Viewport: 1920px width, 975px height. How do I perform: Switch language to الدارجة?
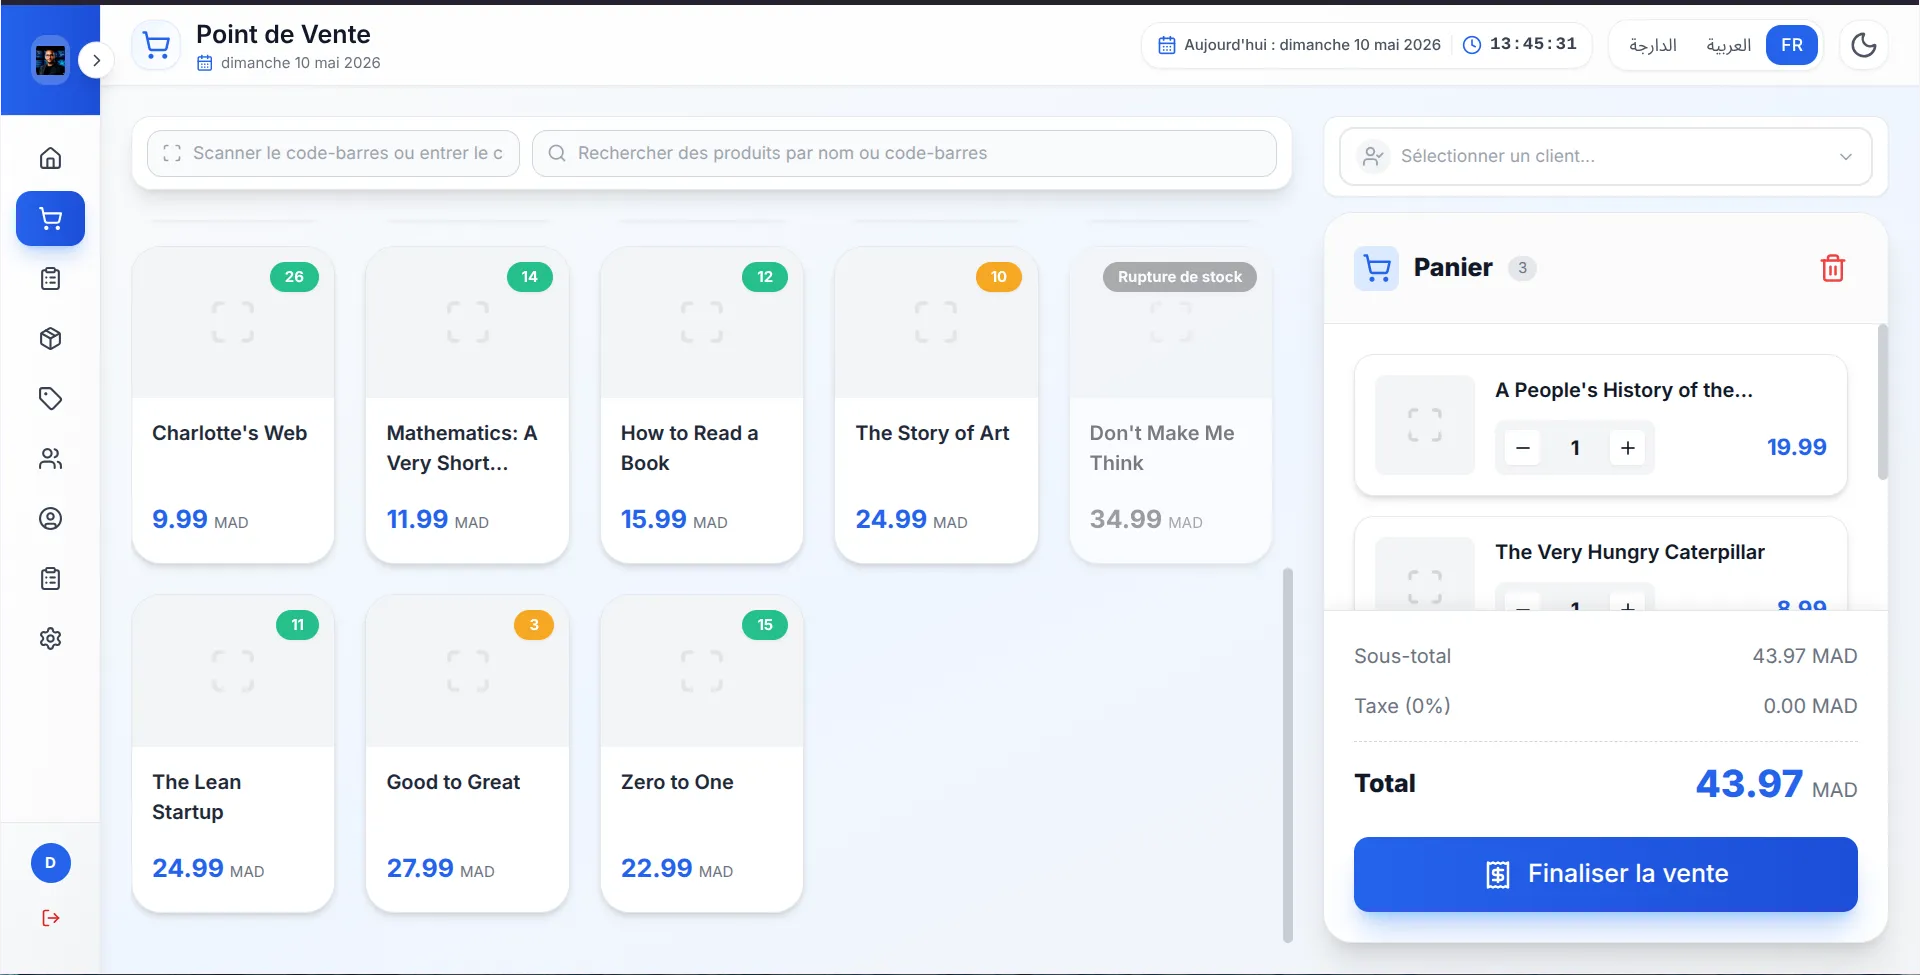pyautogui.click(x=1652, y=45)
